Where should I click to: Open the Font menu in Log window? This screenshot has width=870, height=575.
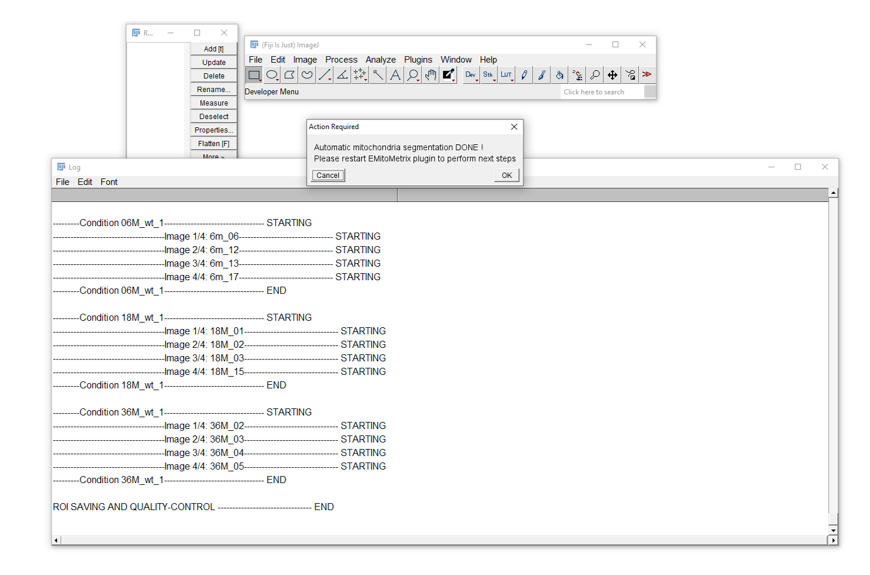pos(109,182)
